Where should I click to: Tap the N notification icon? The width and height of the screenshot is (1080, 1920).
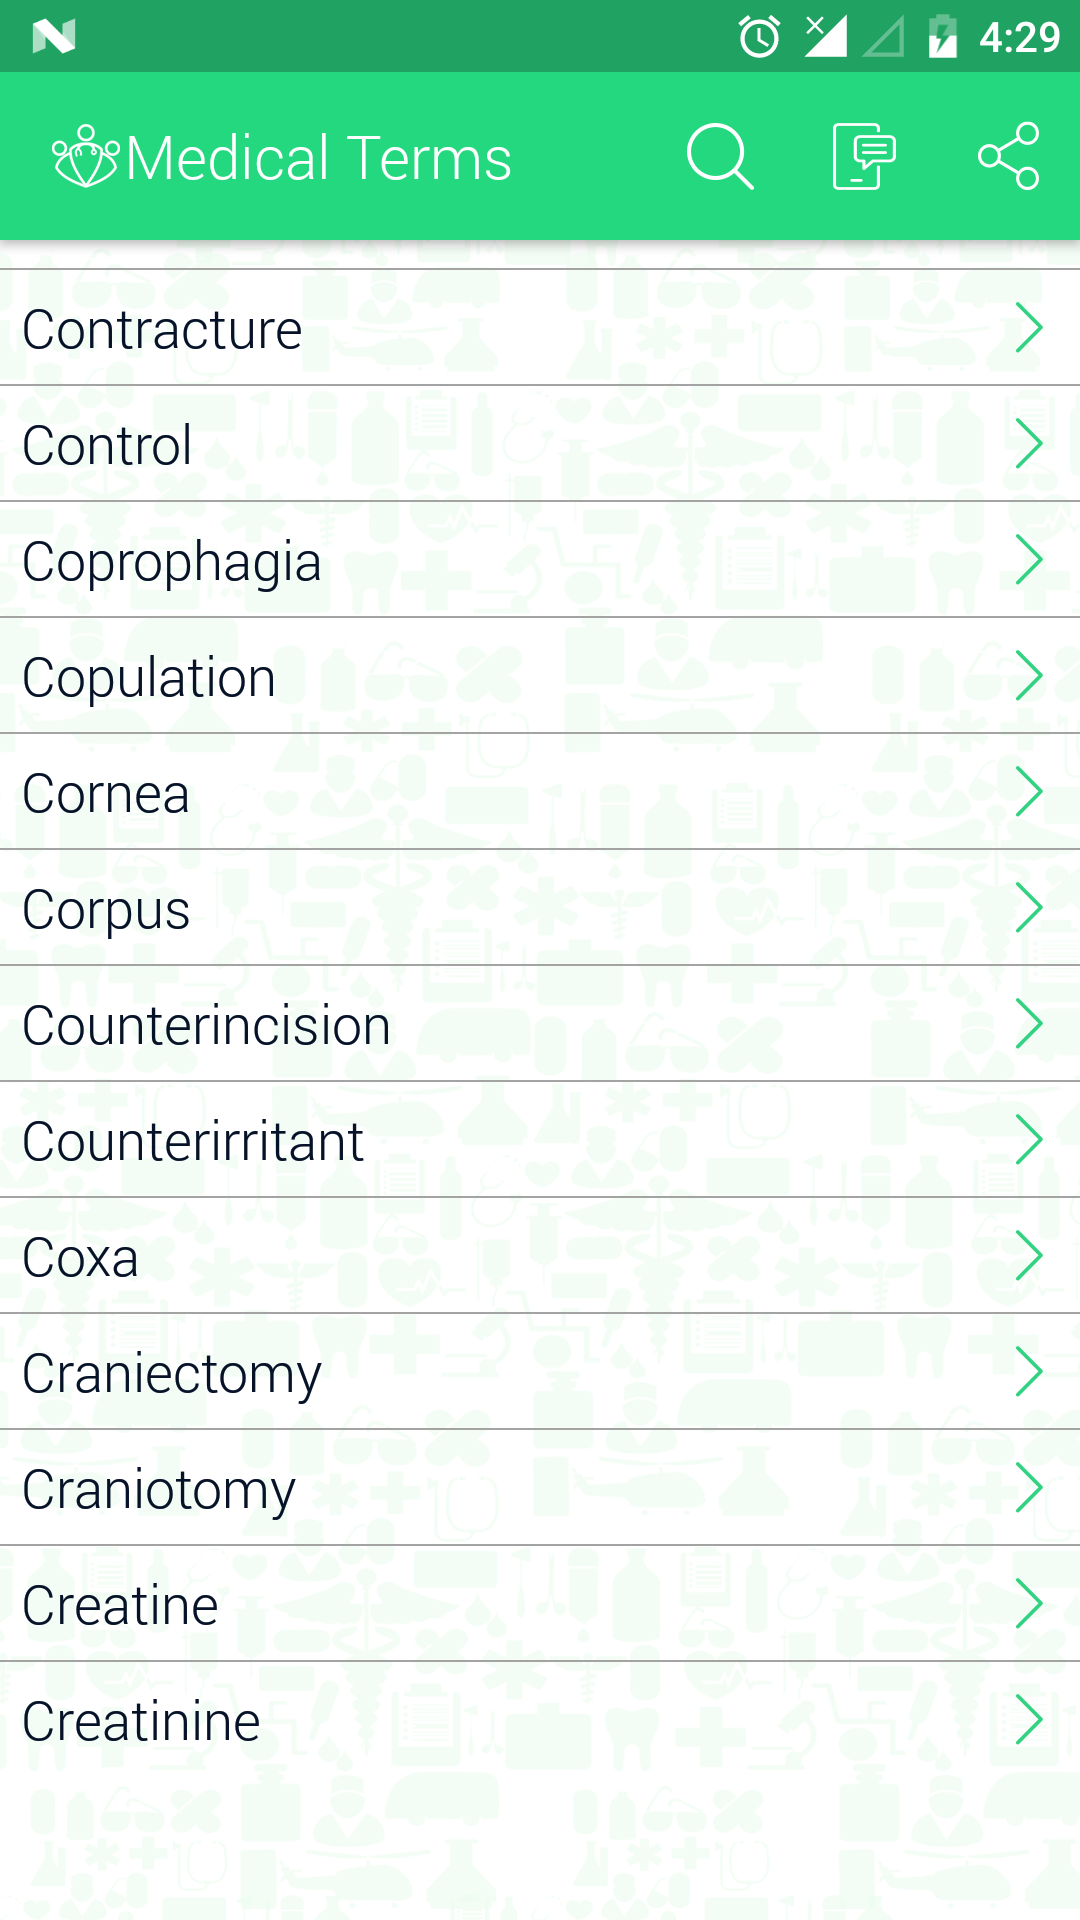(54, 37)
